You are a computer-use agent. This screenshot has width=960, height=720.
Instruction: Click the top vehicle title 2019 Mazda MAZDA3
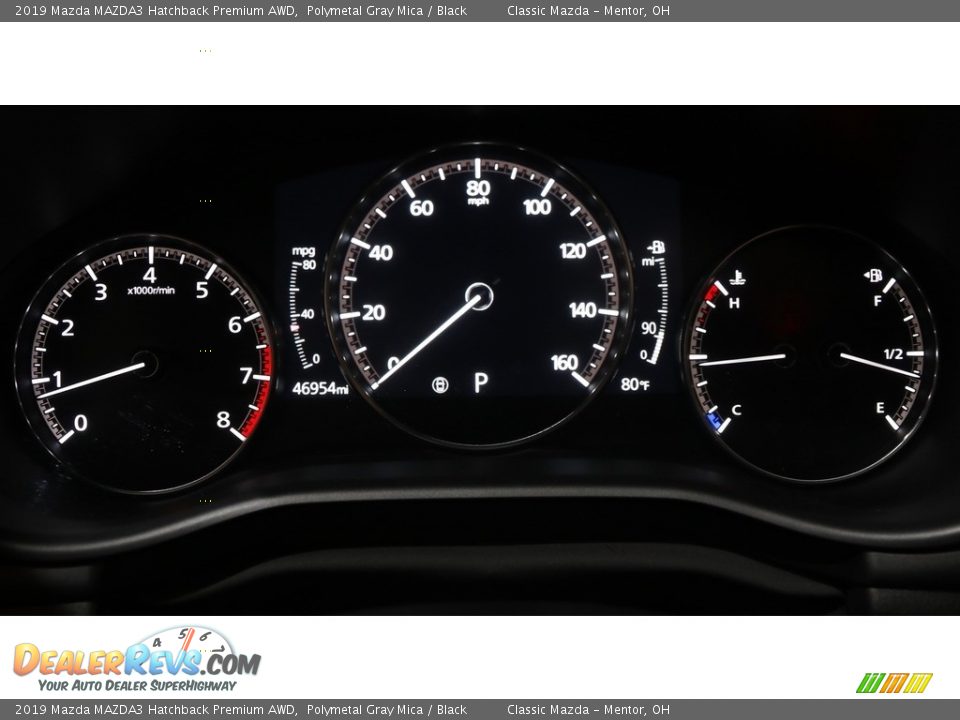pos(155,11)
